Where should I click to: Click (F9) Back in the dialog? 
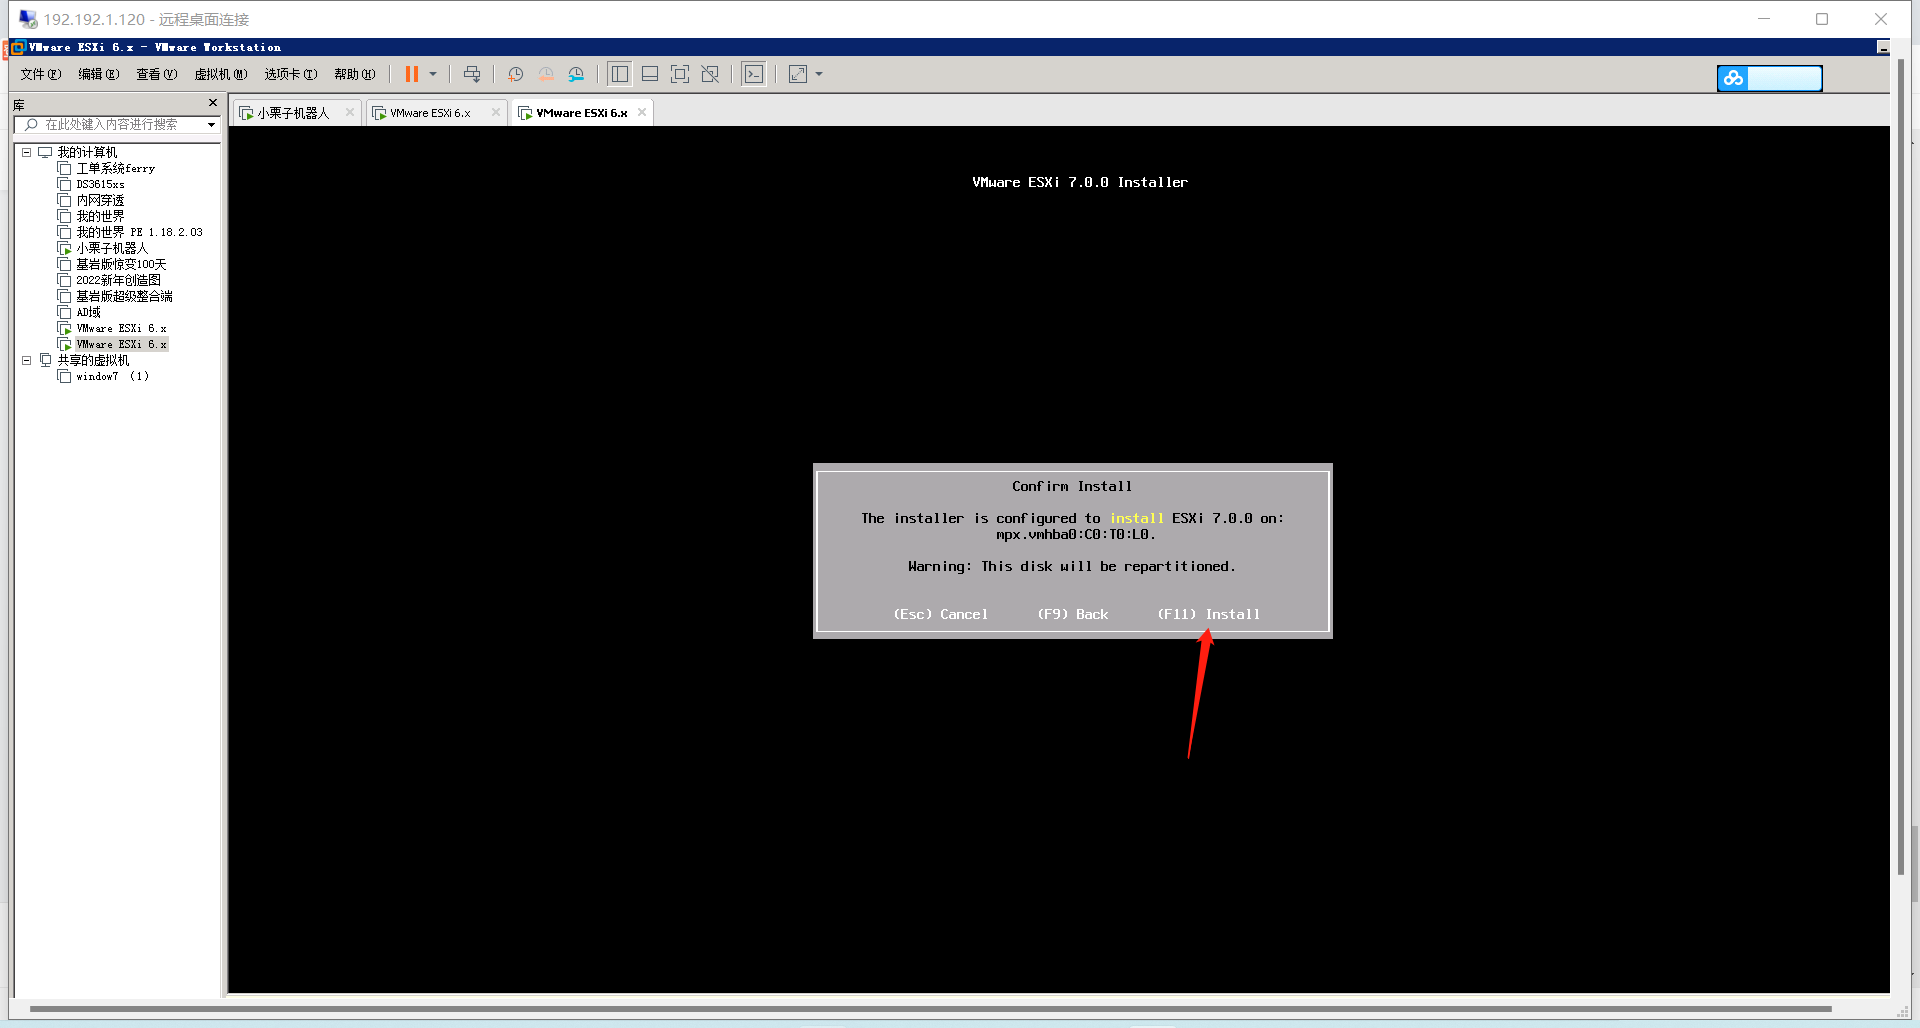click(x=1072, y=615)
